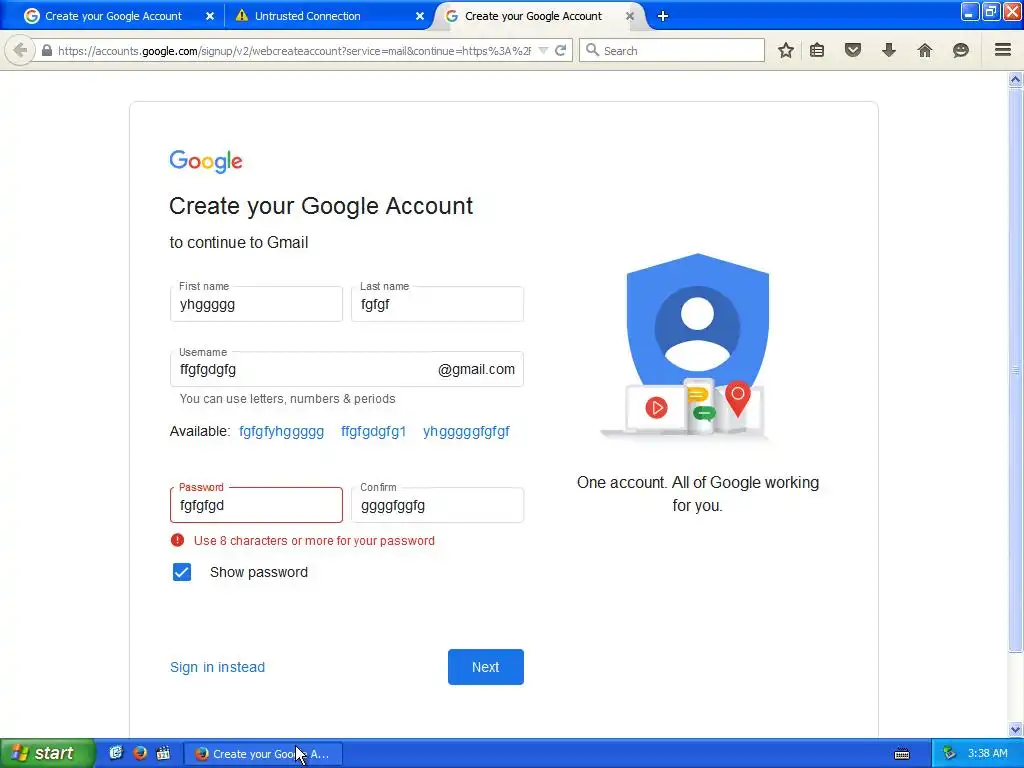
Task: Click into the Password field
Action: [x=256, y=505]
